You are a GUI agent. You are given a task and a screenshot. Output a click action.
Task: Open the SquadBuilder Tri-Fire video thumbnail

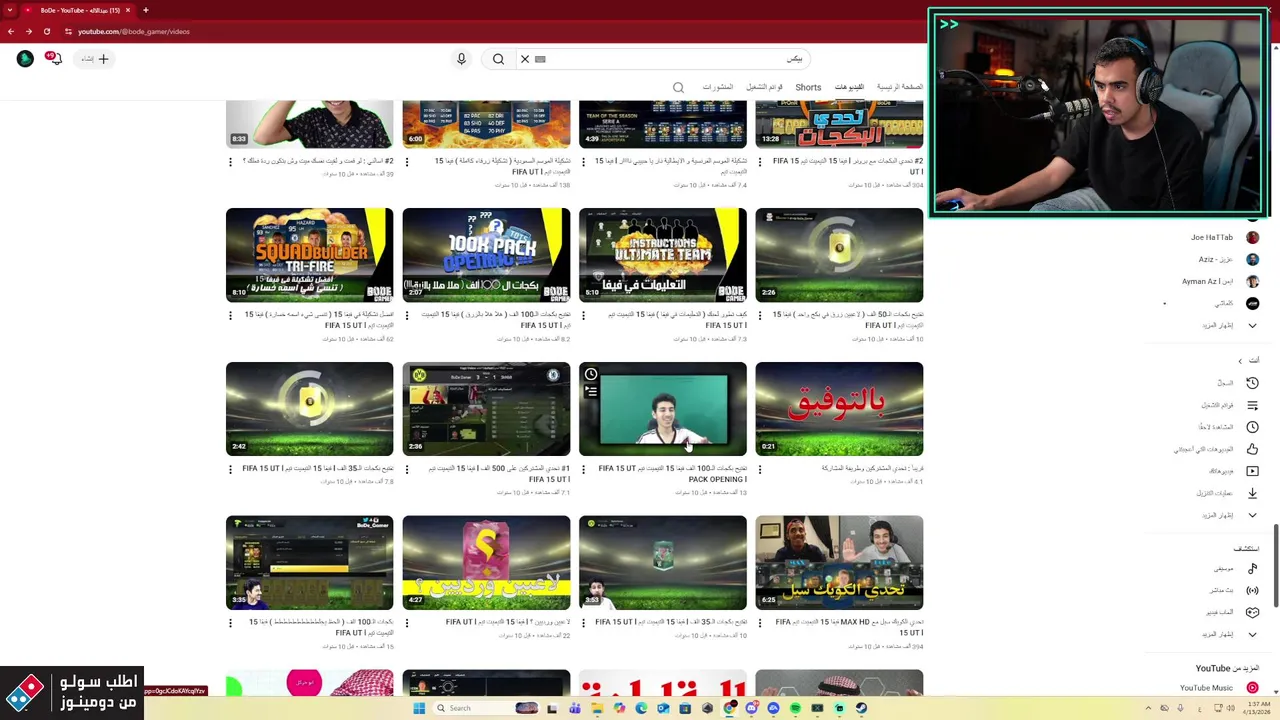pyautogui.click(x=310, y=255)
